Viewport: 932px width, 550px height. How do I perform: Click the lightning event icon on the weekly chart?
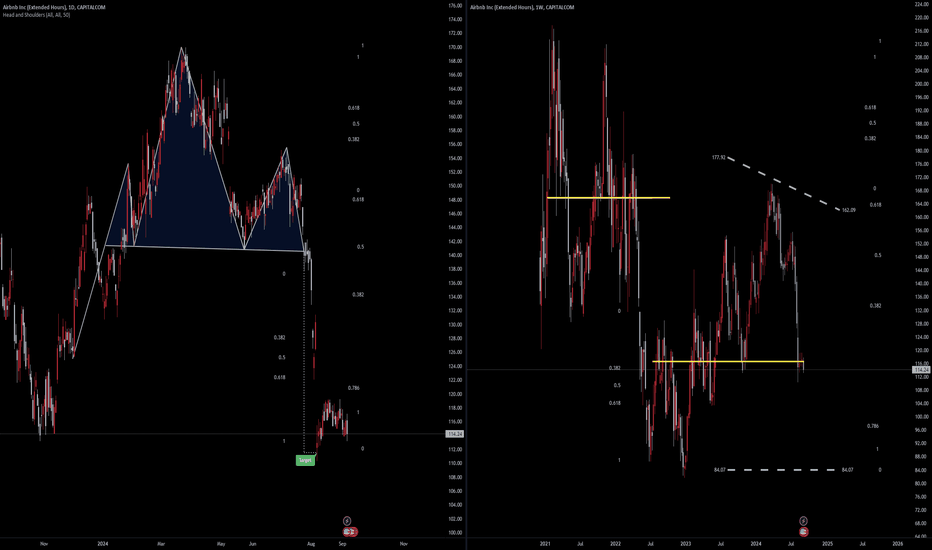[803, 521]
